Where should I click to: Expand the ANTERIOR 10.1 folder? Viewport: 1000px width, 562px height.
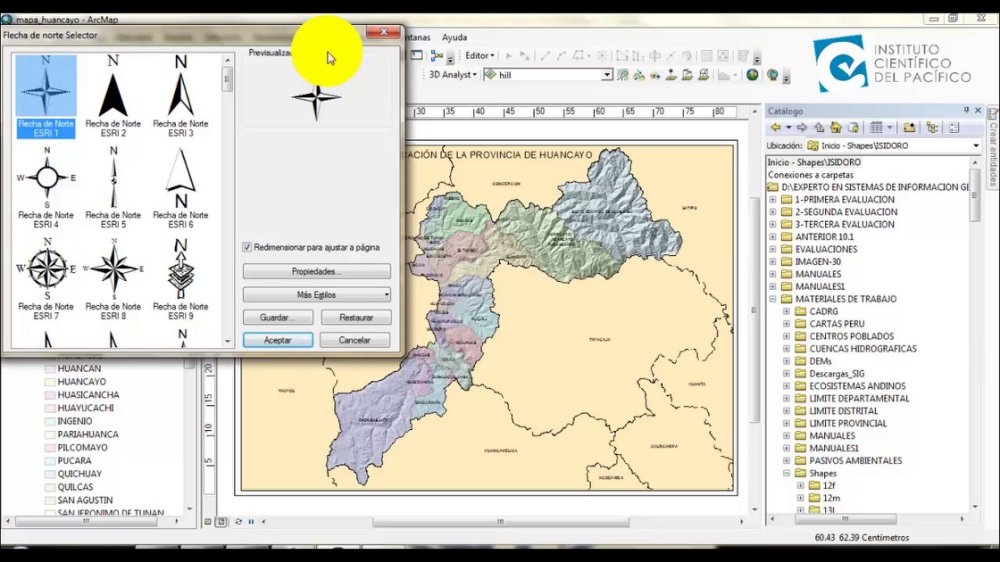point(773,237)
